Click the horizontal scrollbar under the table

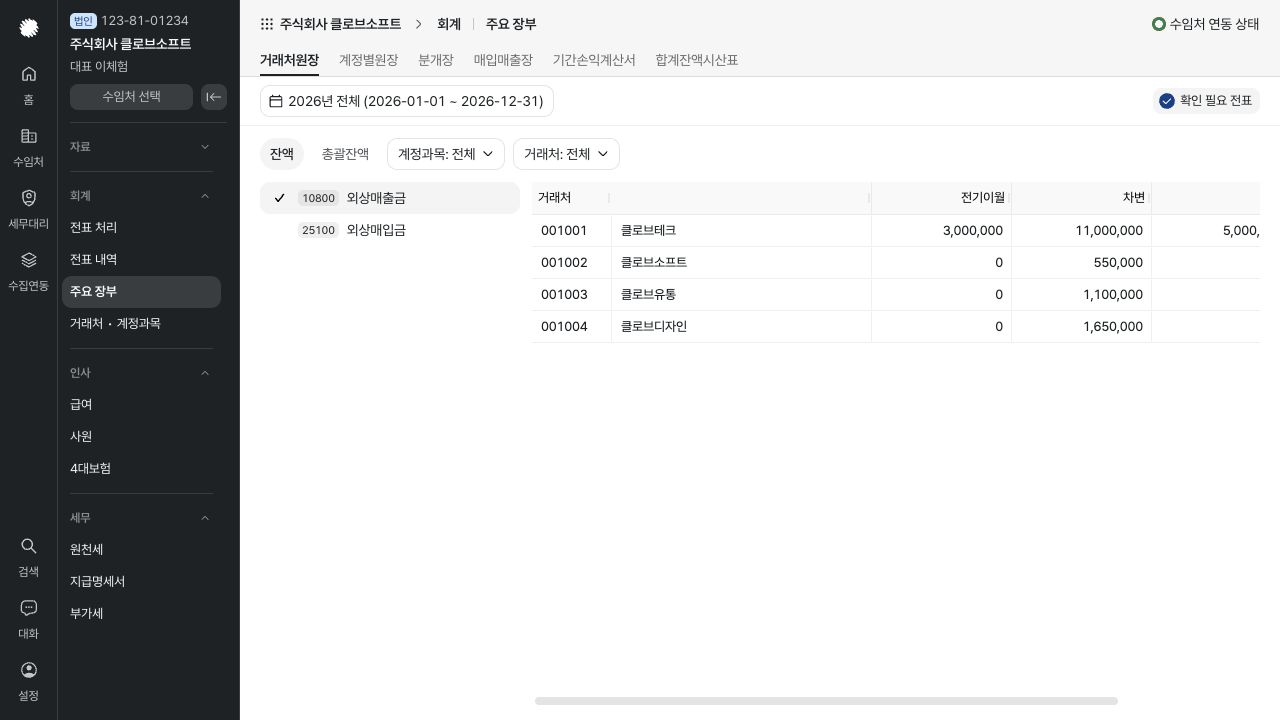(826, 701)
